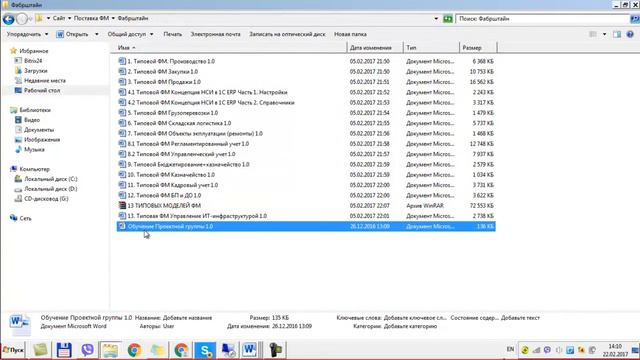Screen dimensions: 640x360
Task: Go back with the Back arrow button
Action: pyautogui.click(x=8, y=19)
